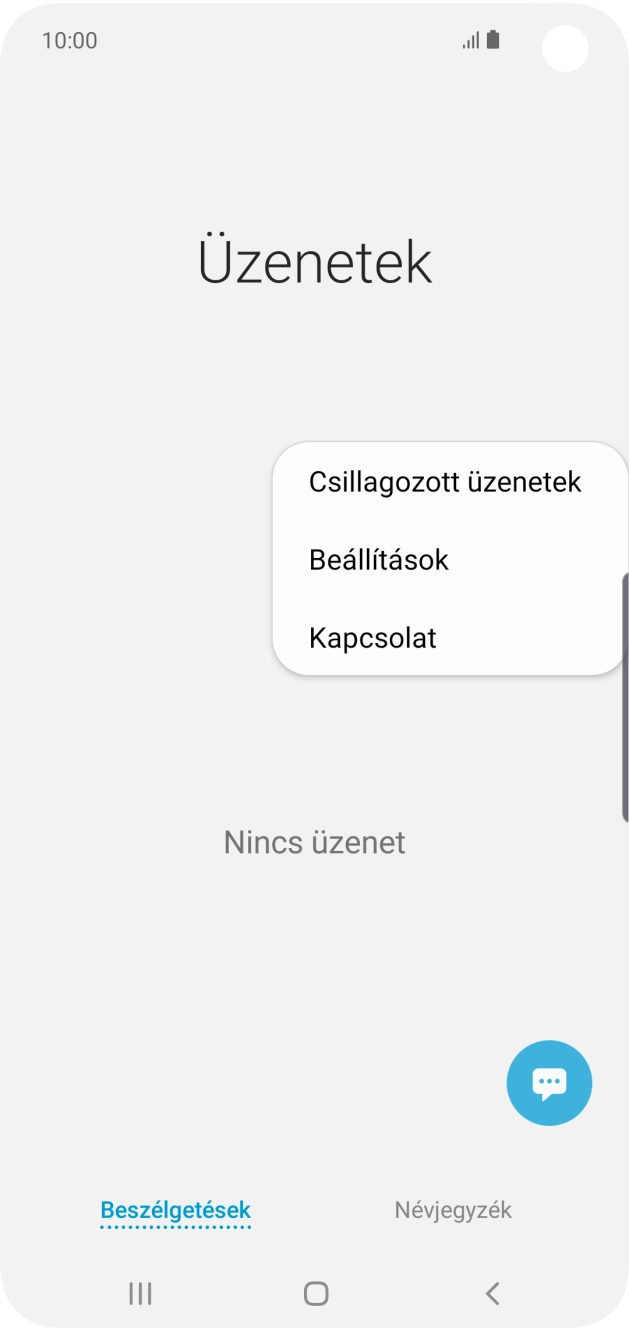The image size is (629, 1328).
Task: Choose Kapcsolat in the popup menu
Action: 372,637
